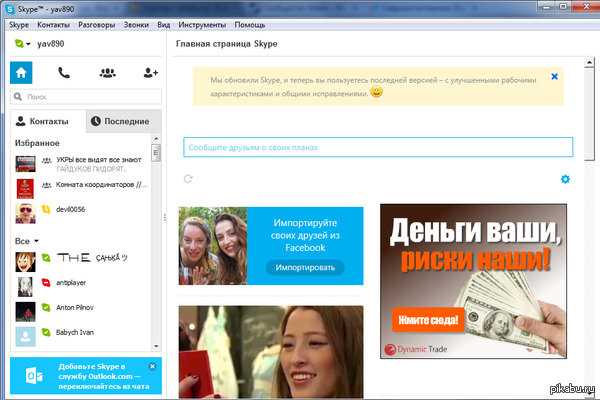Click the avatar of Anton Pilnov
The height and width of the screenshot is (400, 600).
tap(25, 312)
